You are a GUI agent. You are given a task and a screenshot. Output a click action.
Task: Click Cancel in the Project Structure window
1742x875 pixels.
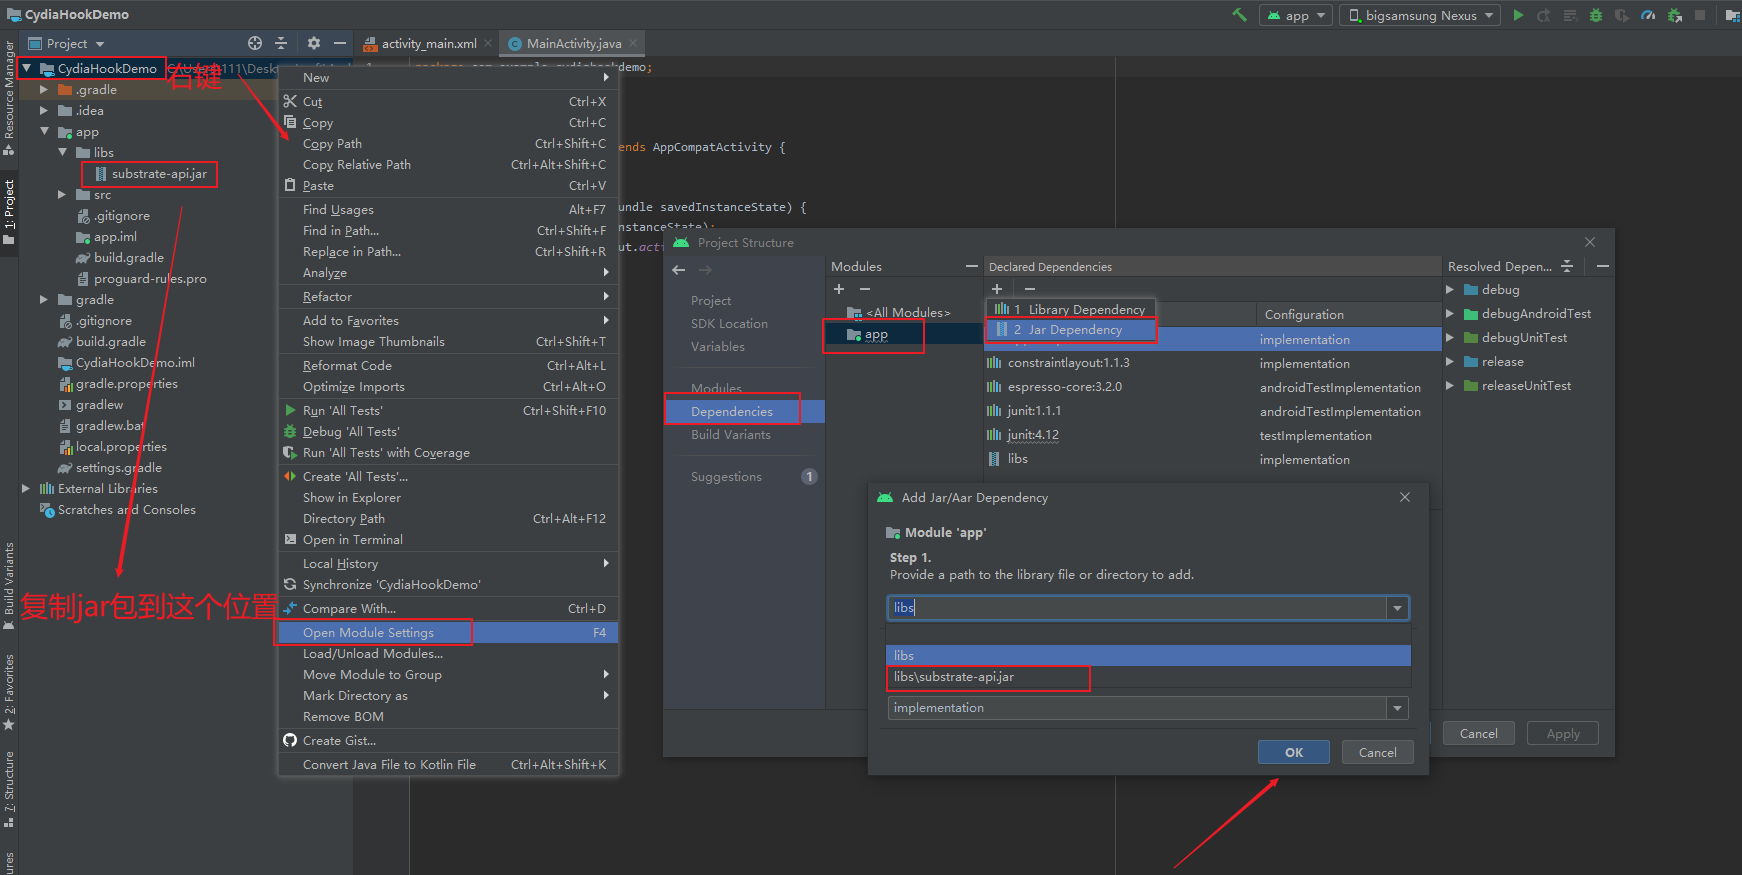click(1478, 733)
